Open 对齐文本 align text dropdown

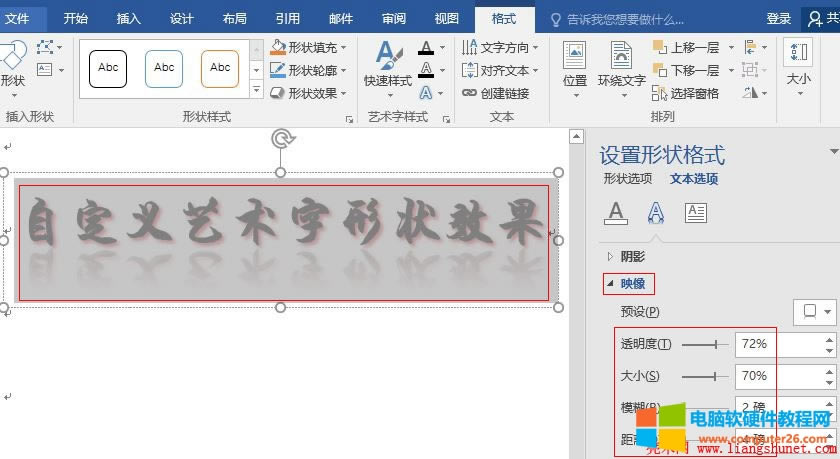(x=500, y=70)
